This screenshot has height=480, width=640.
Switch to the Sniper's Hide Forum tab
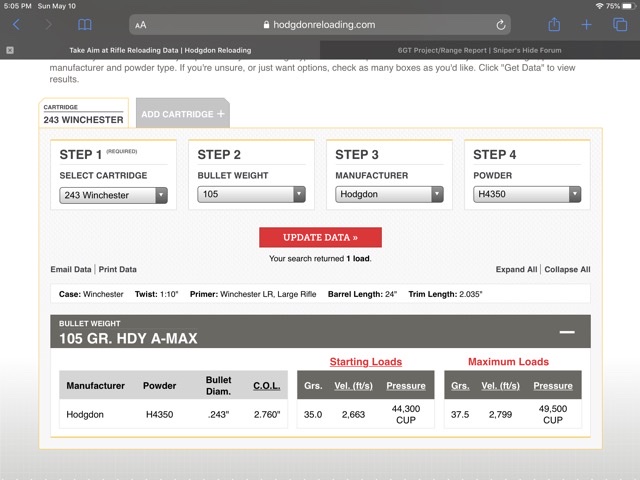tap(480, 50)
